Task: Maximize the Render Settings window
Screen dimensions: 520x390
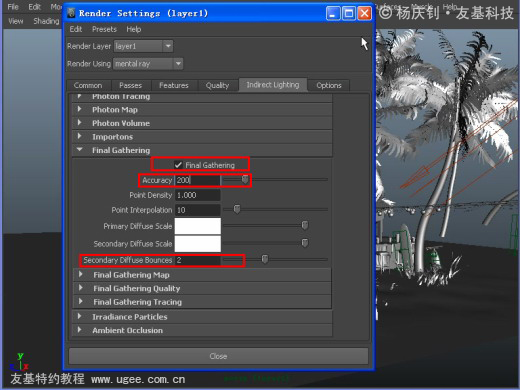Action: point(349,13)
